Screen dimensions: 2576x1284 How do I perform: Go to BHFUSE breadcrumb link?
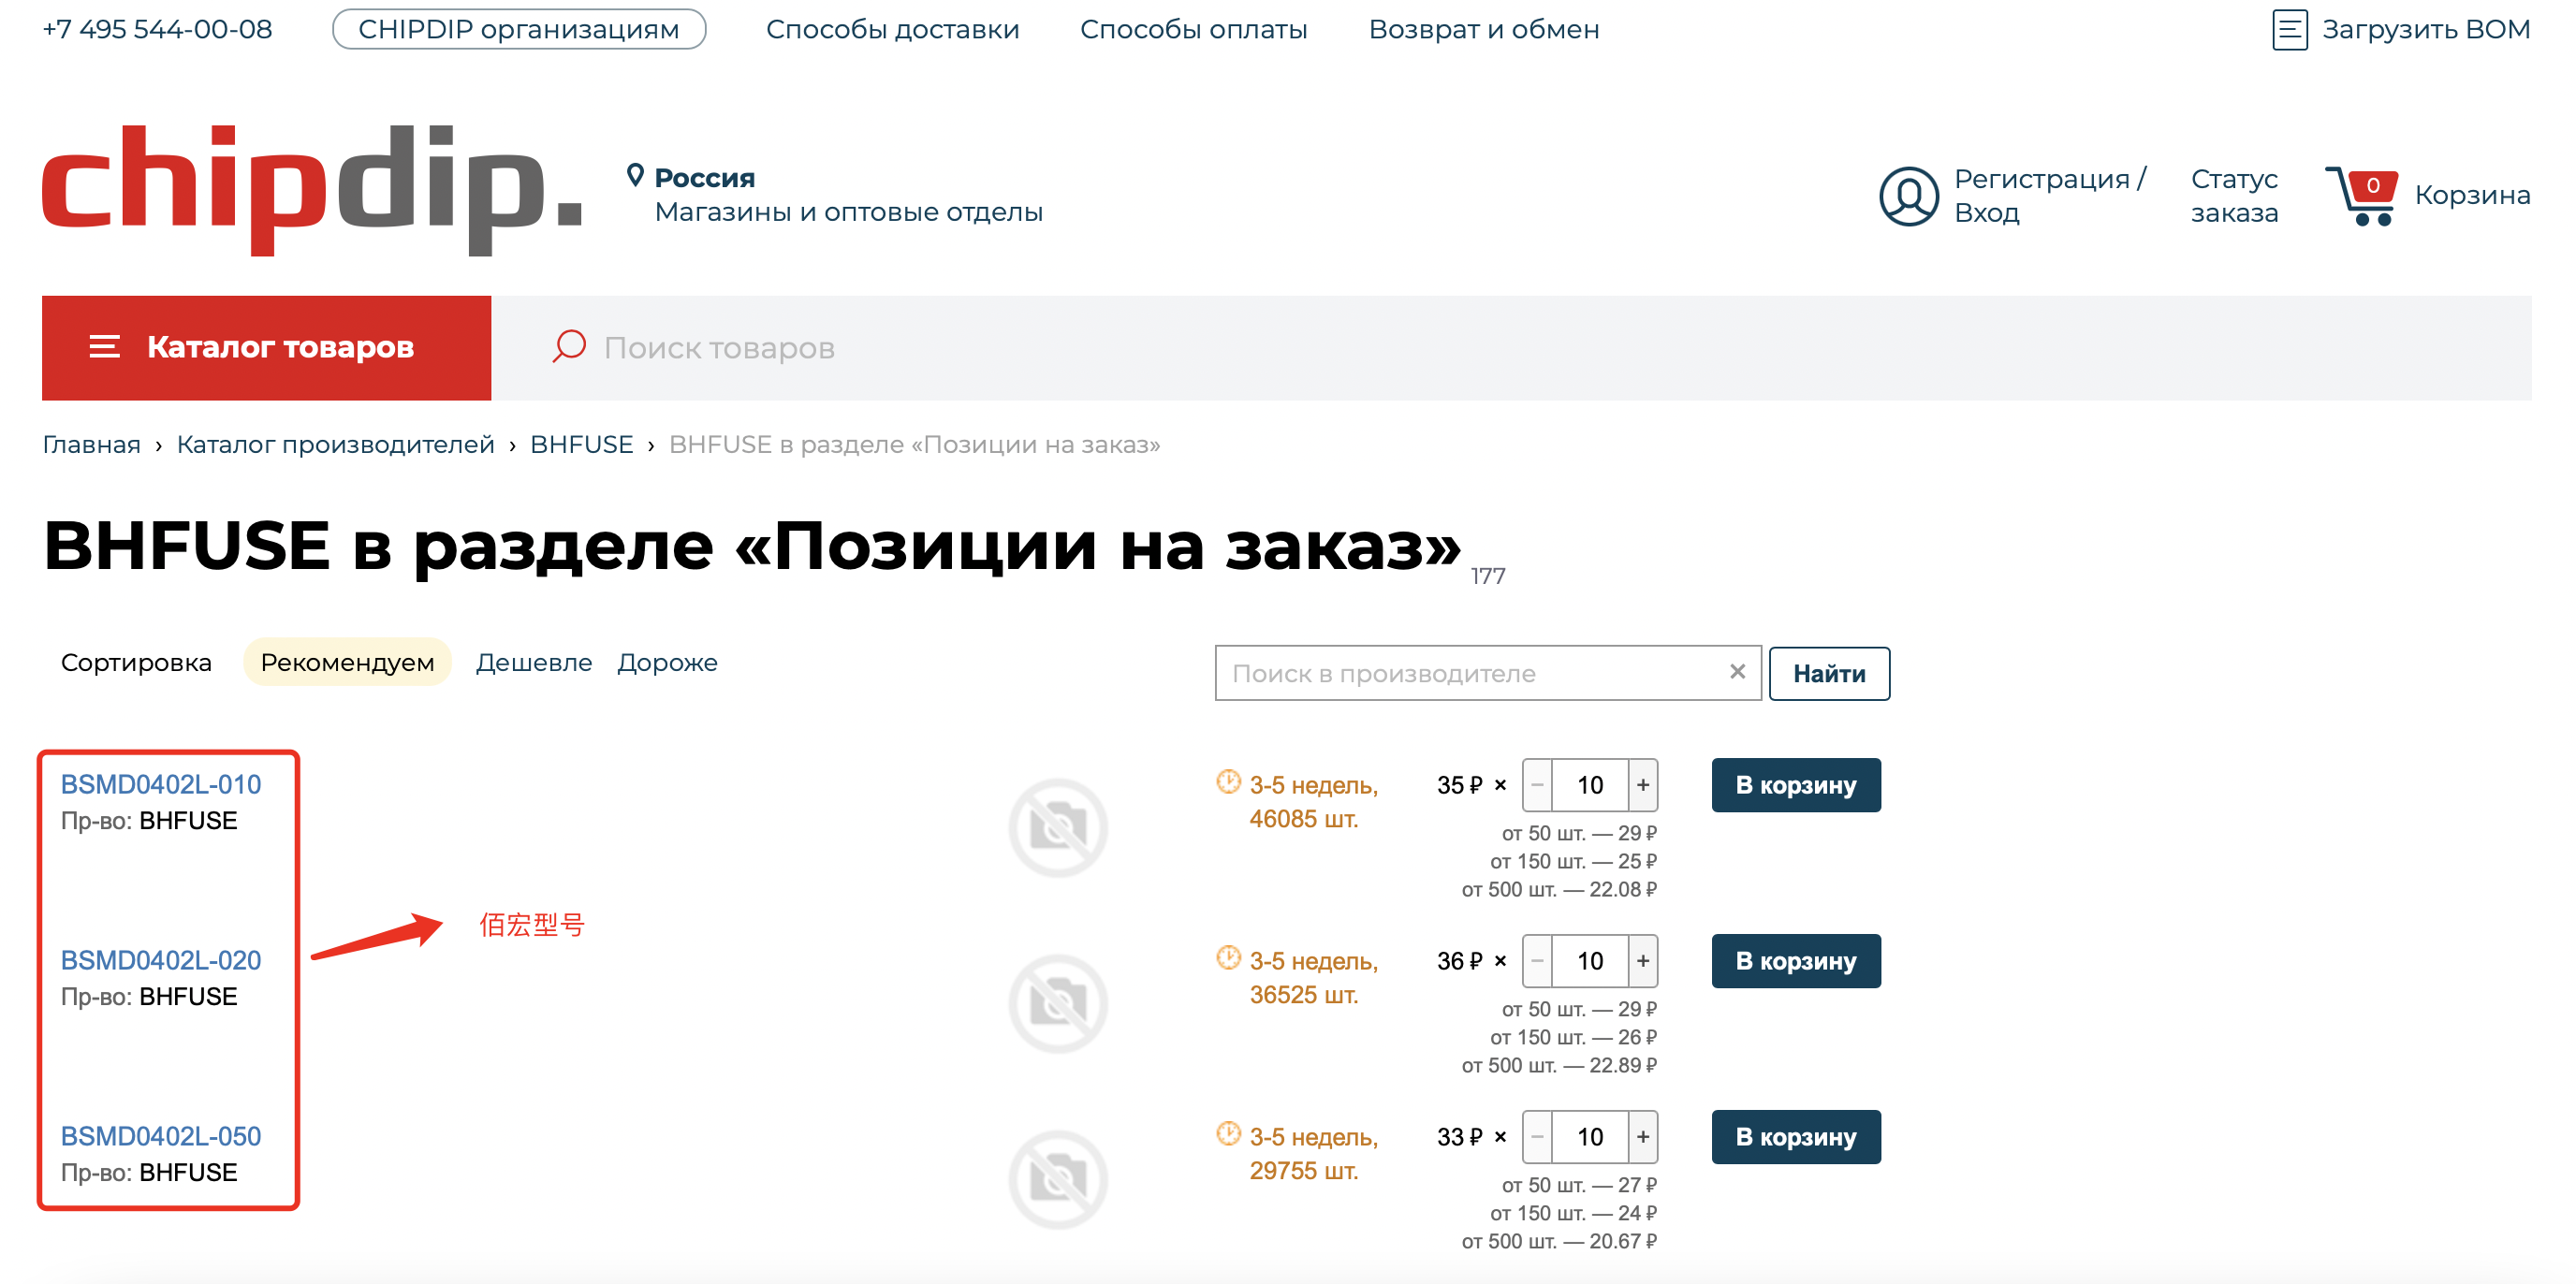click(581, 444)
